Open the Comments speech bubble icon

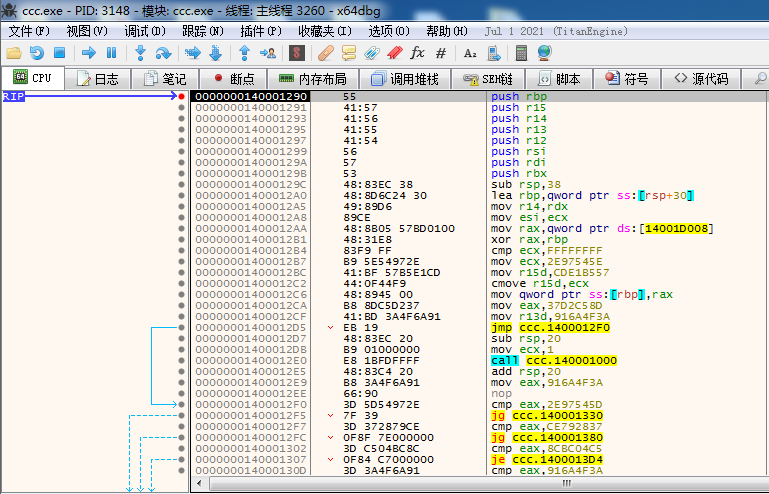pyautogui.click(x=349, y=53)
